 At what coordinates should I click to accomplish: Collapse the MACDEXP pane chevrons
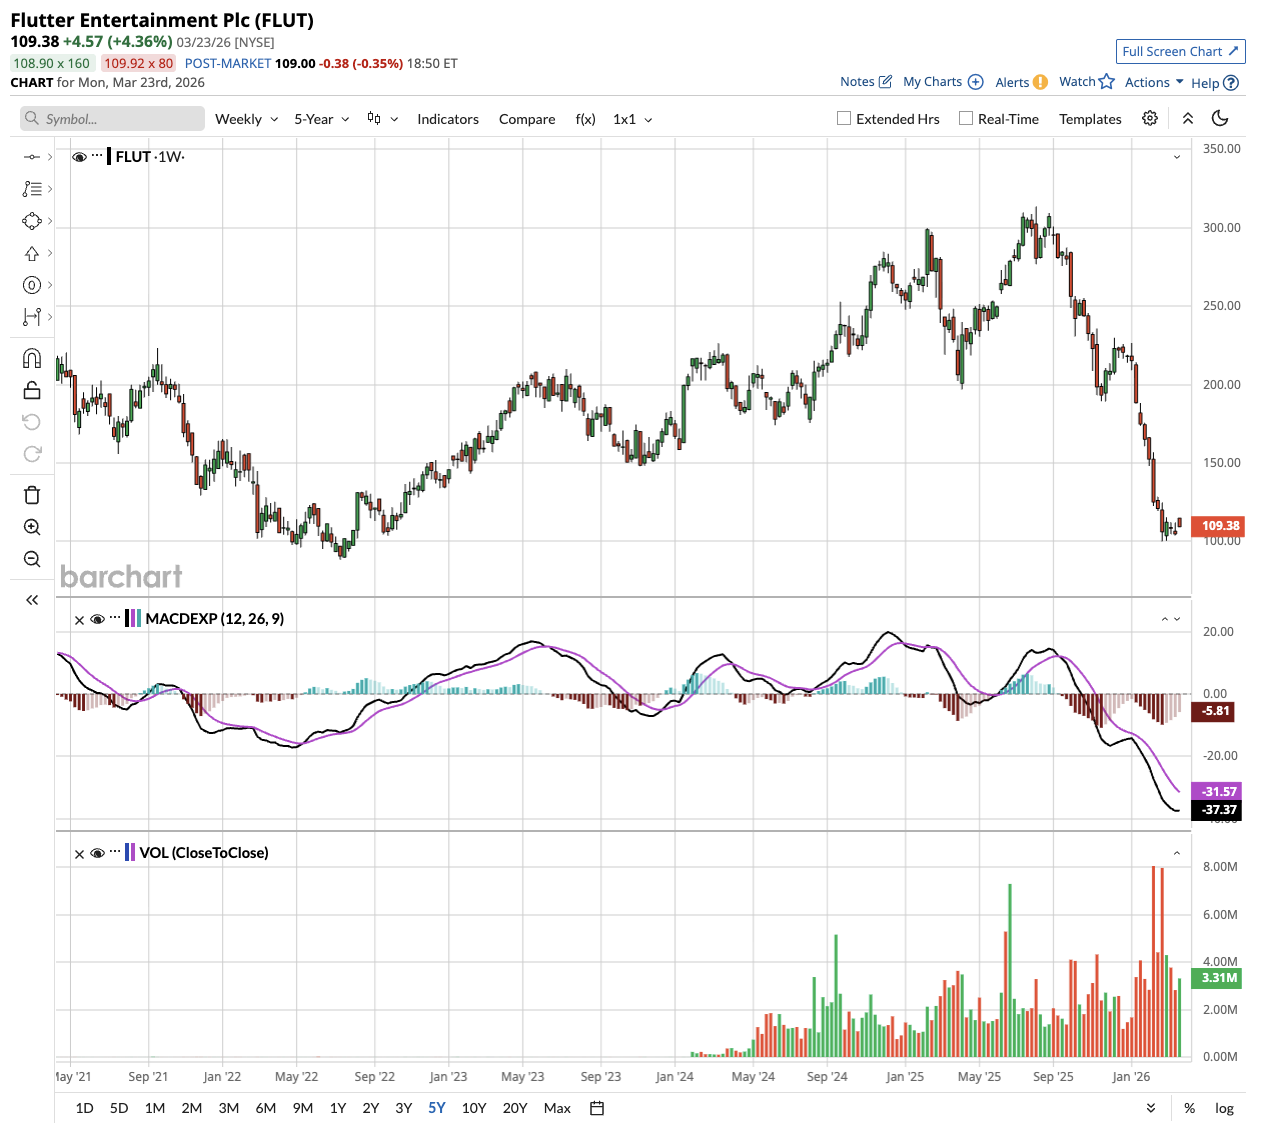click(1171, 619)
